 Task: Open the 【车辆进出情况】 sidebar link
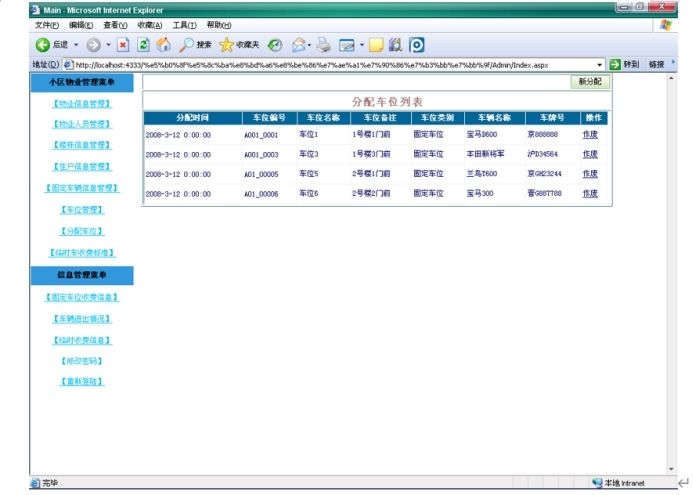coord(82,319)
